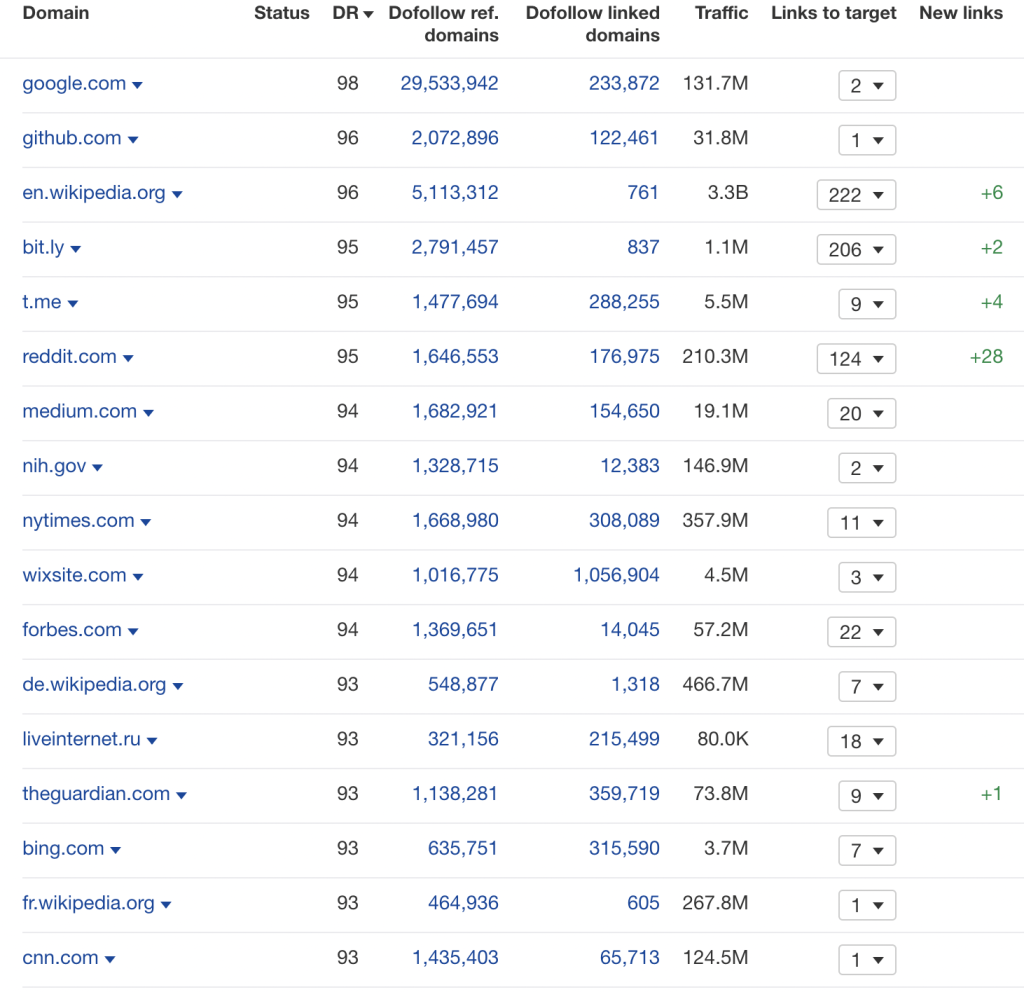Open the de.wikipedia.org domain link

(94, 684)
